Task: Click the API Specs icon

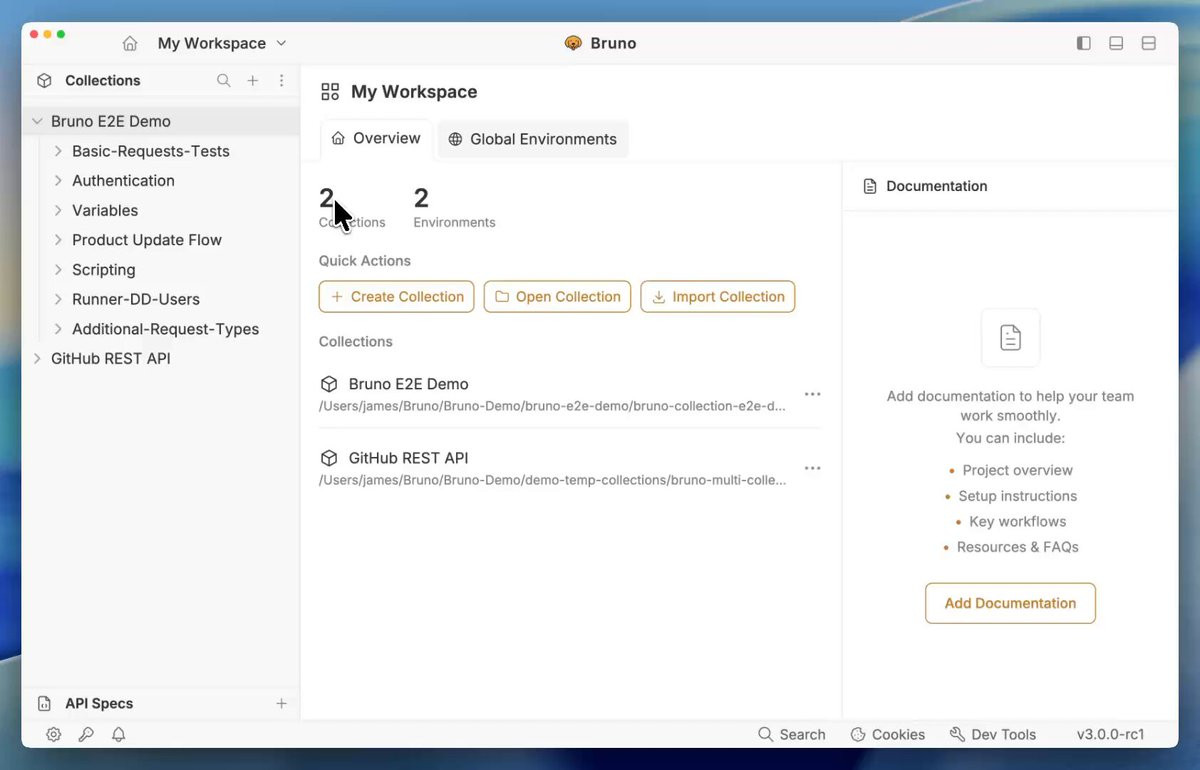Action: click(44, 704)
